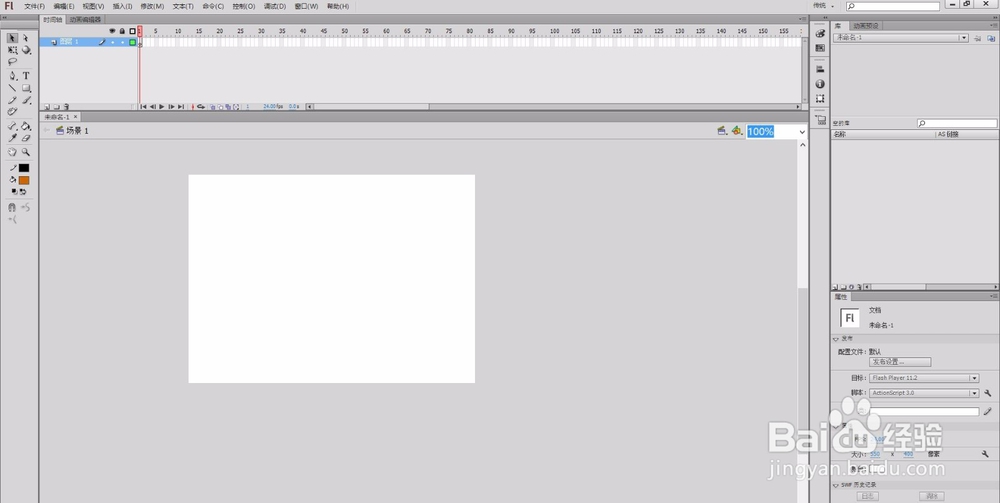Select the Lasso tool
1000x503 pixels.
tap(12, 62)
